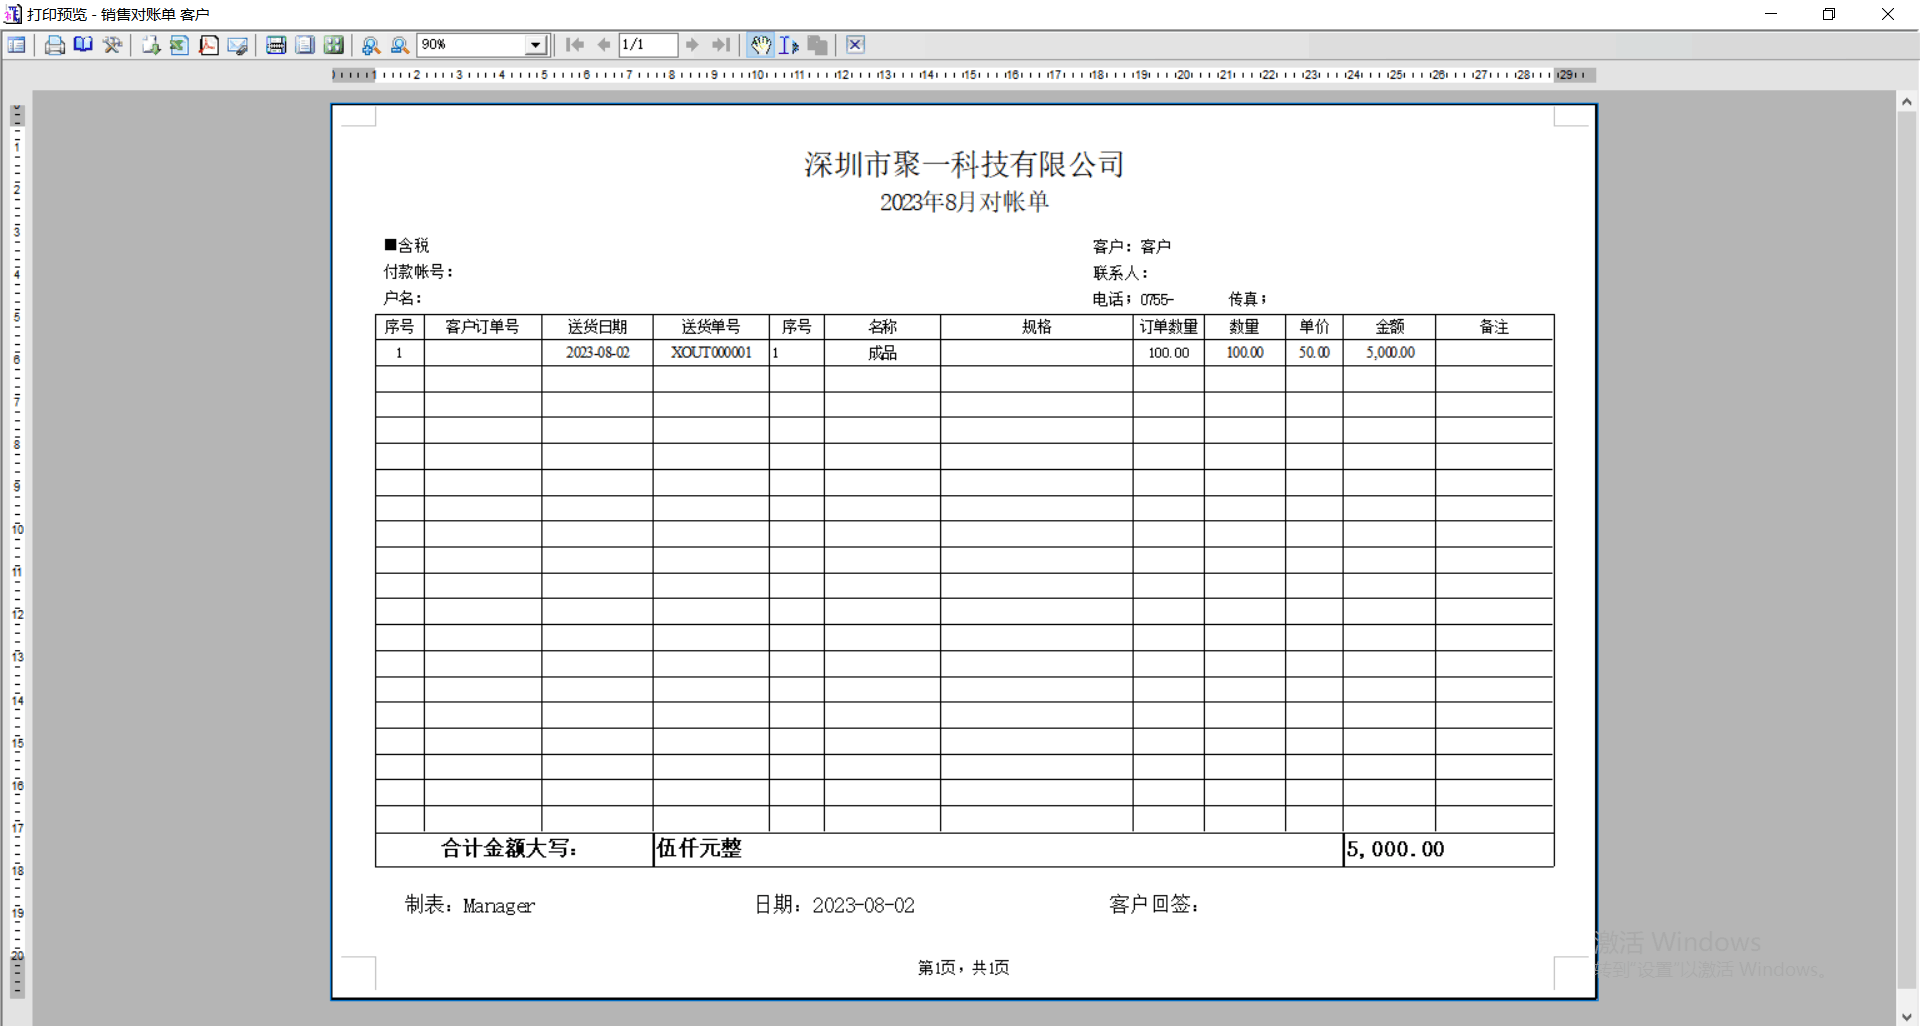Export report to PDF
Image resolution: width=1920 pixels, height=1026 pixels.
click(208, 45)
